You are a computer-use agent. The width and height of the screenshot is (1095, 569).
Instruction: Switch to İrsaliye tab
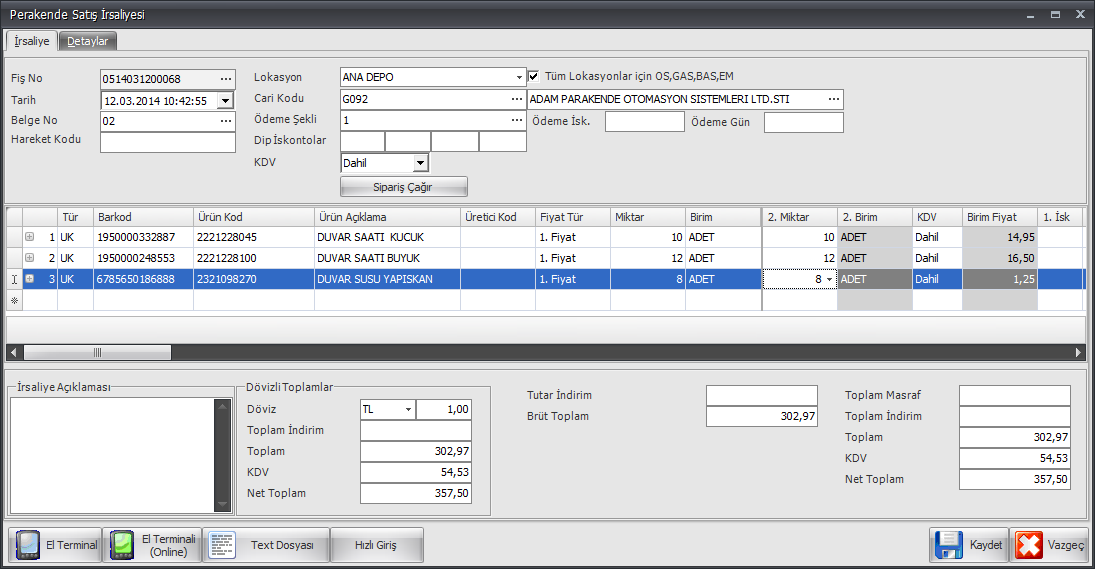(x=32, y=41)
